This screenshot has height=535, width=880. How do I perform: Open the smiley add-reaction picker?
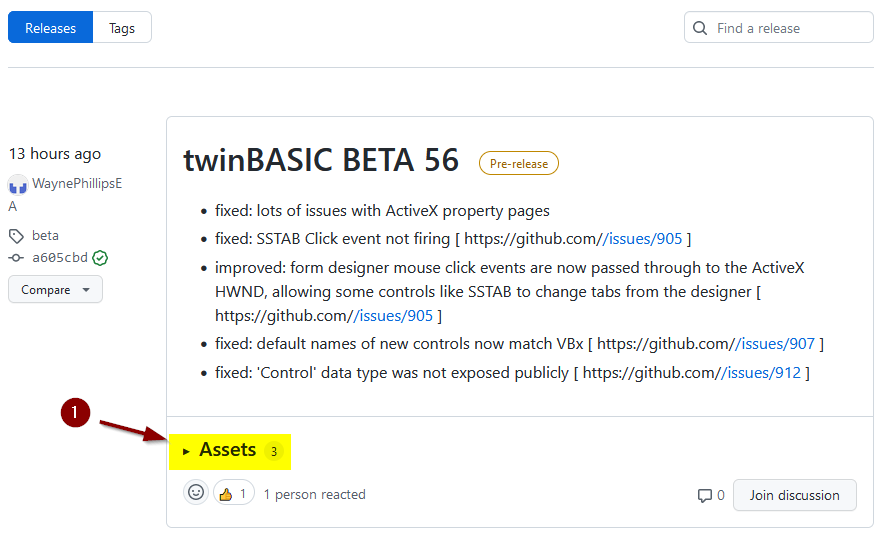[196, 493]
